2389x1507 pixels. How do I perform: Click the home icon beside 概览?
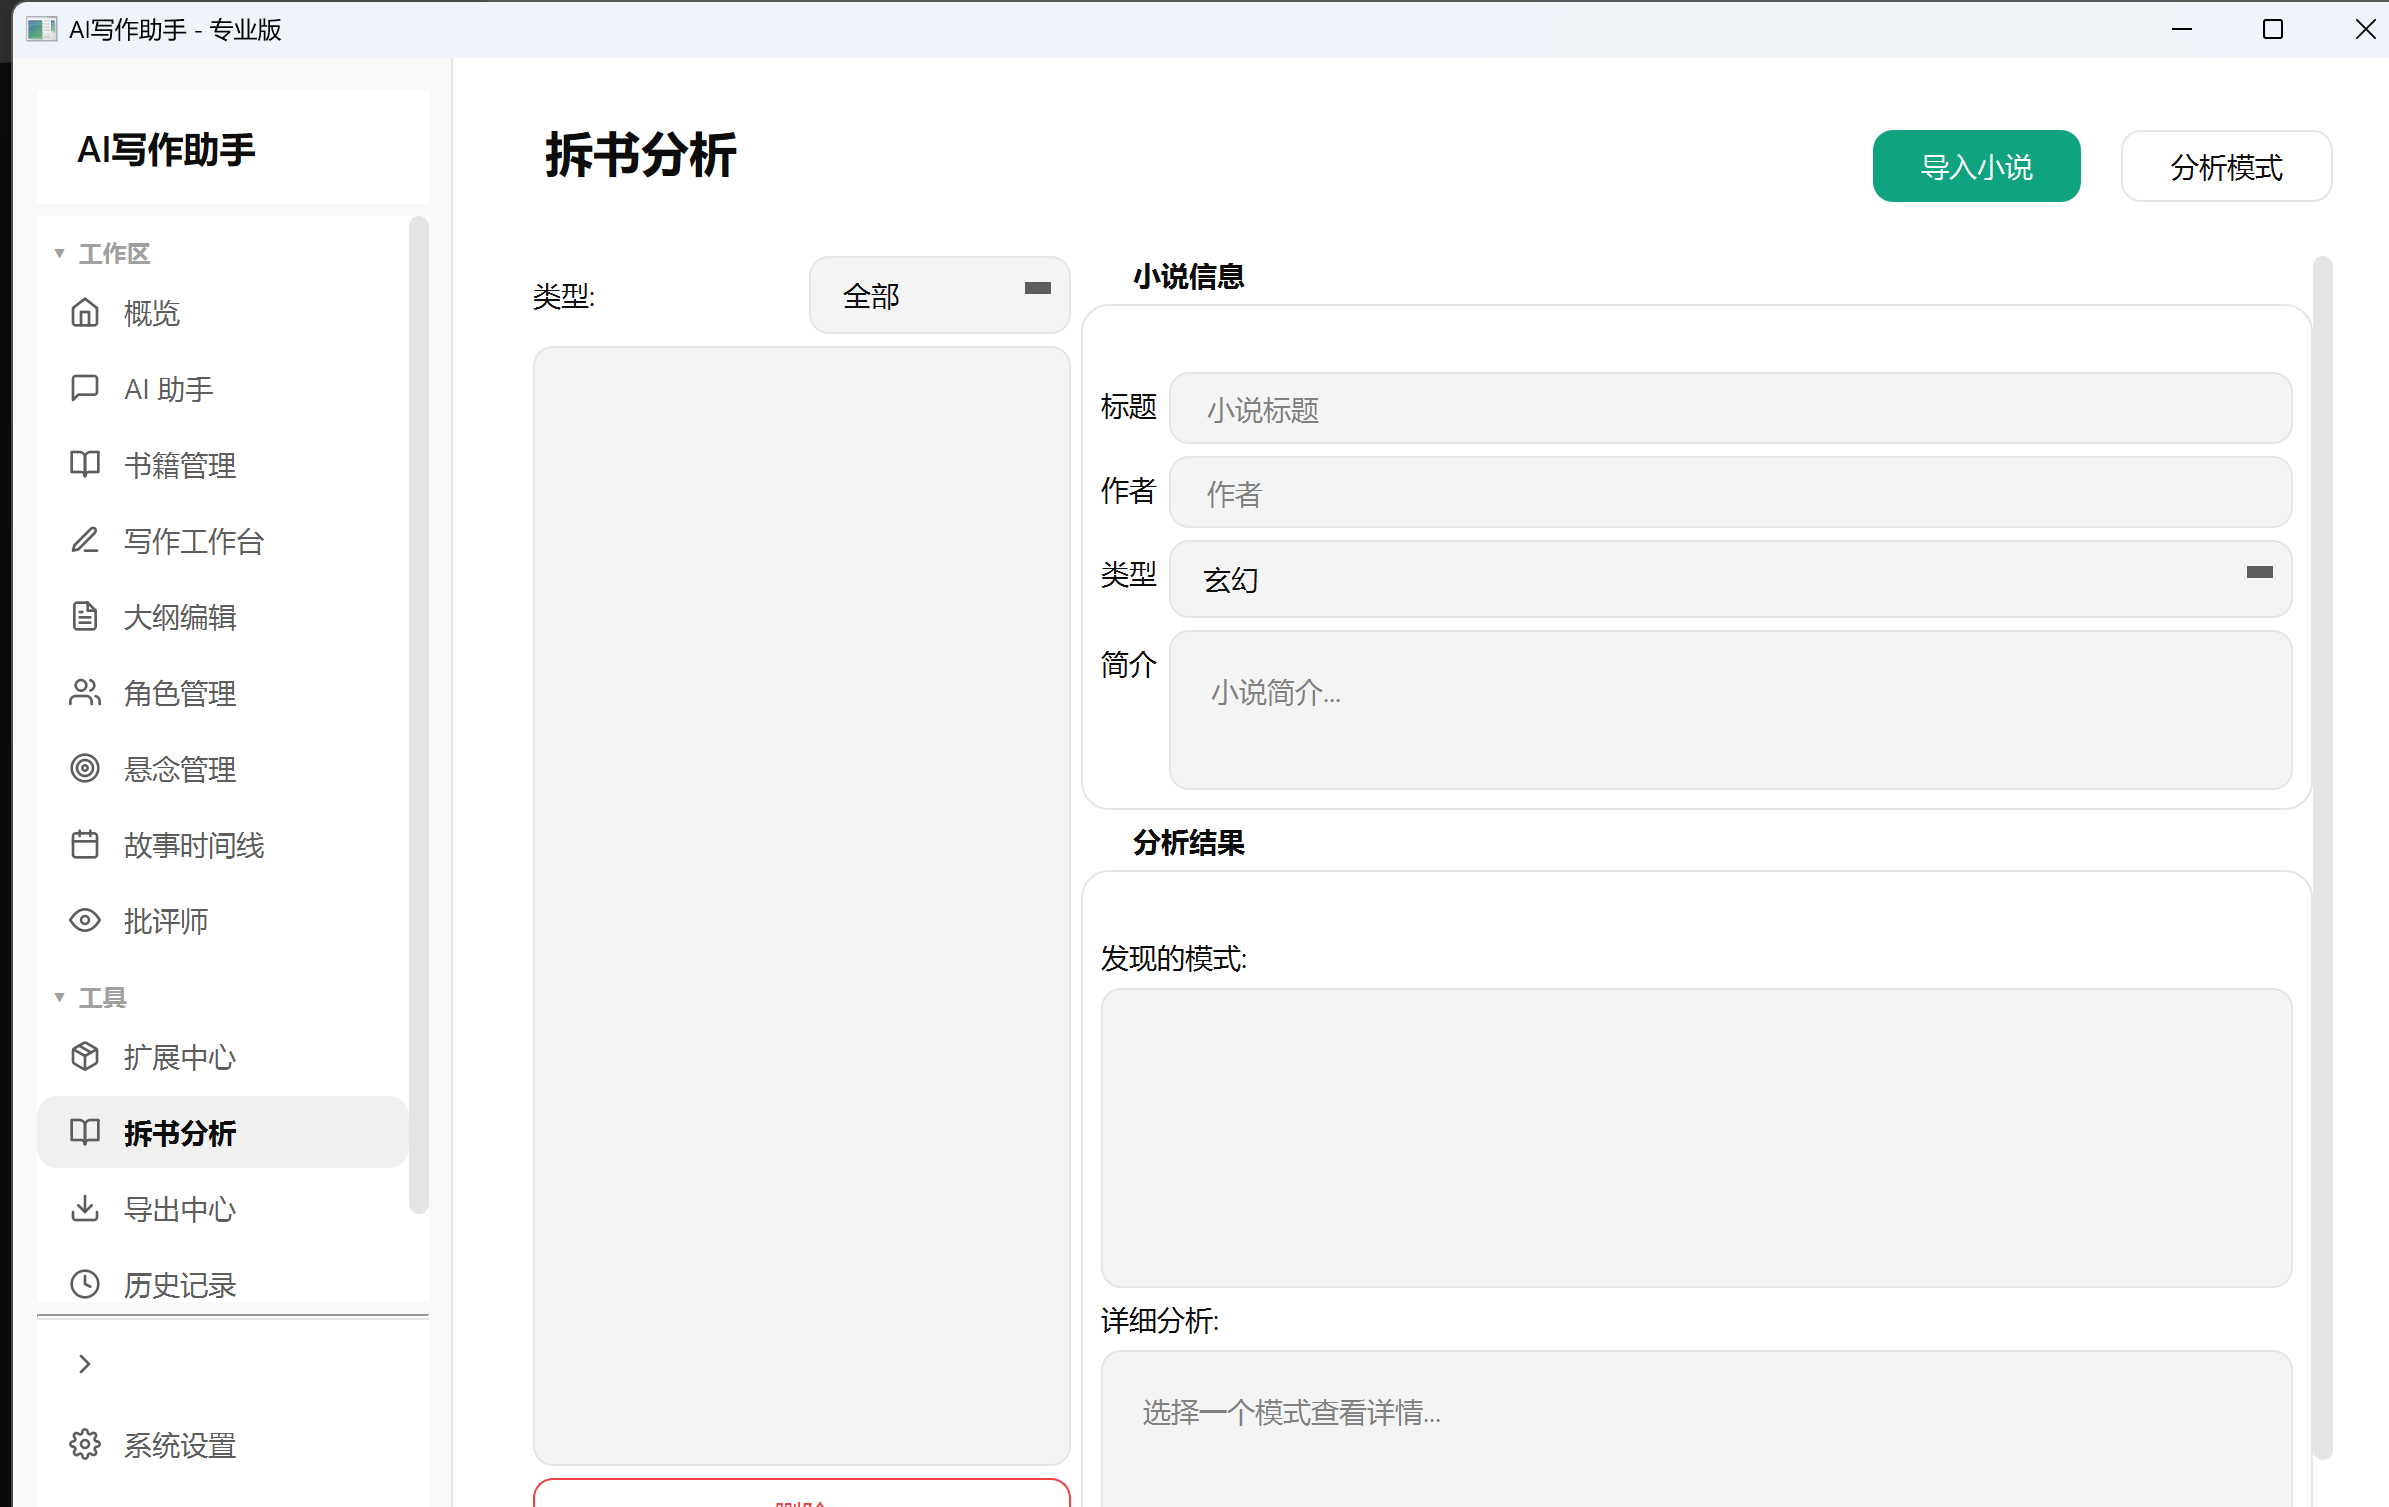click(85, 313)
